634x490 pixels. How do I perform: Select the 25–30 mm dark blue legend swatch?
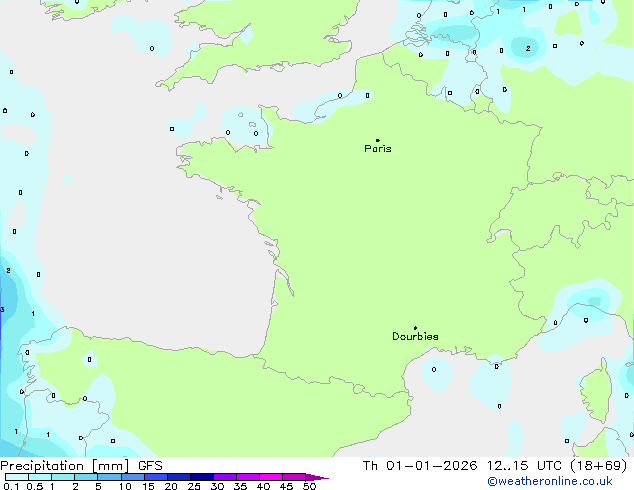coord(202,477)
